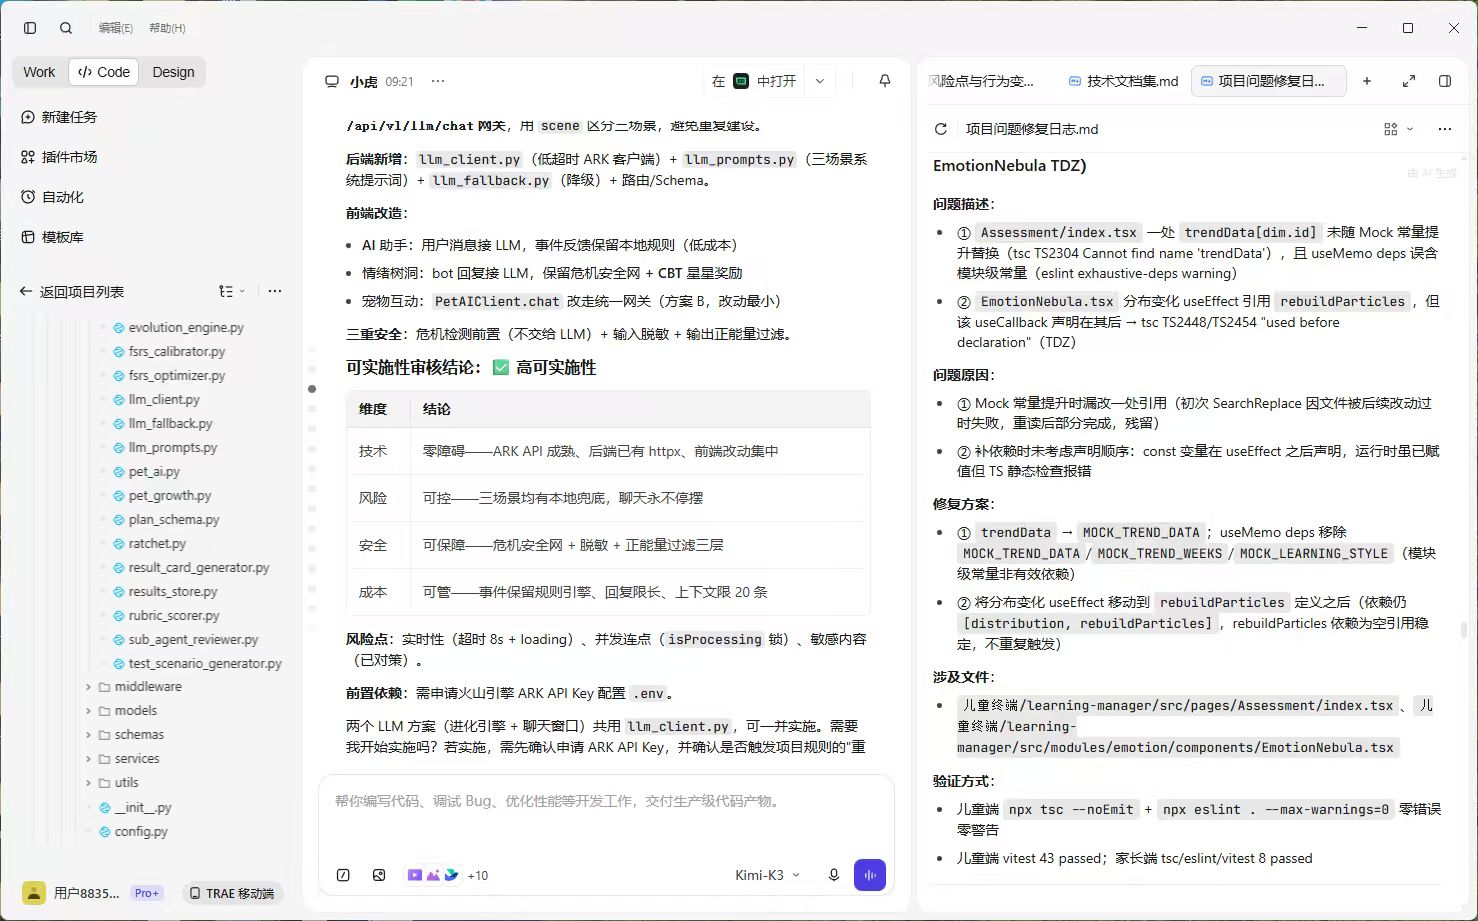Add a new tab with plus icon
This screenshot has height=921, width=1478.
(x=1367, y=81)
